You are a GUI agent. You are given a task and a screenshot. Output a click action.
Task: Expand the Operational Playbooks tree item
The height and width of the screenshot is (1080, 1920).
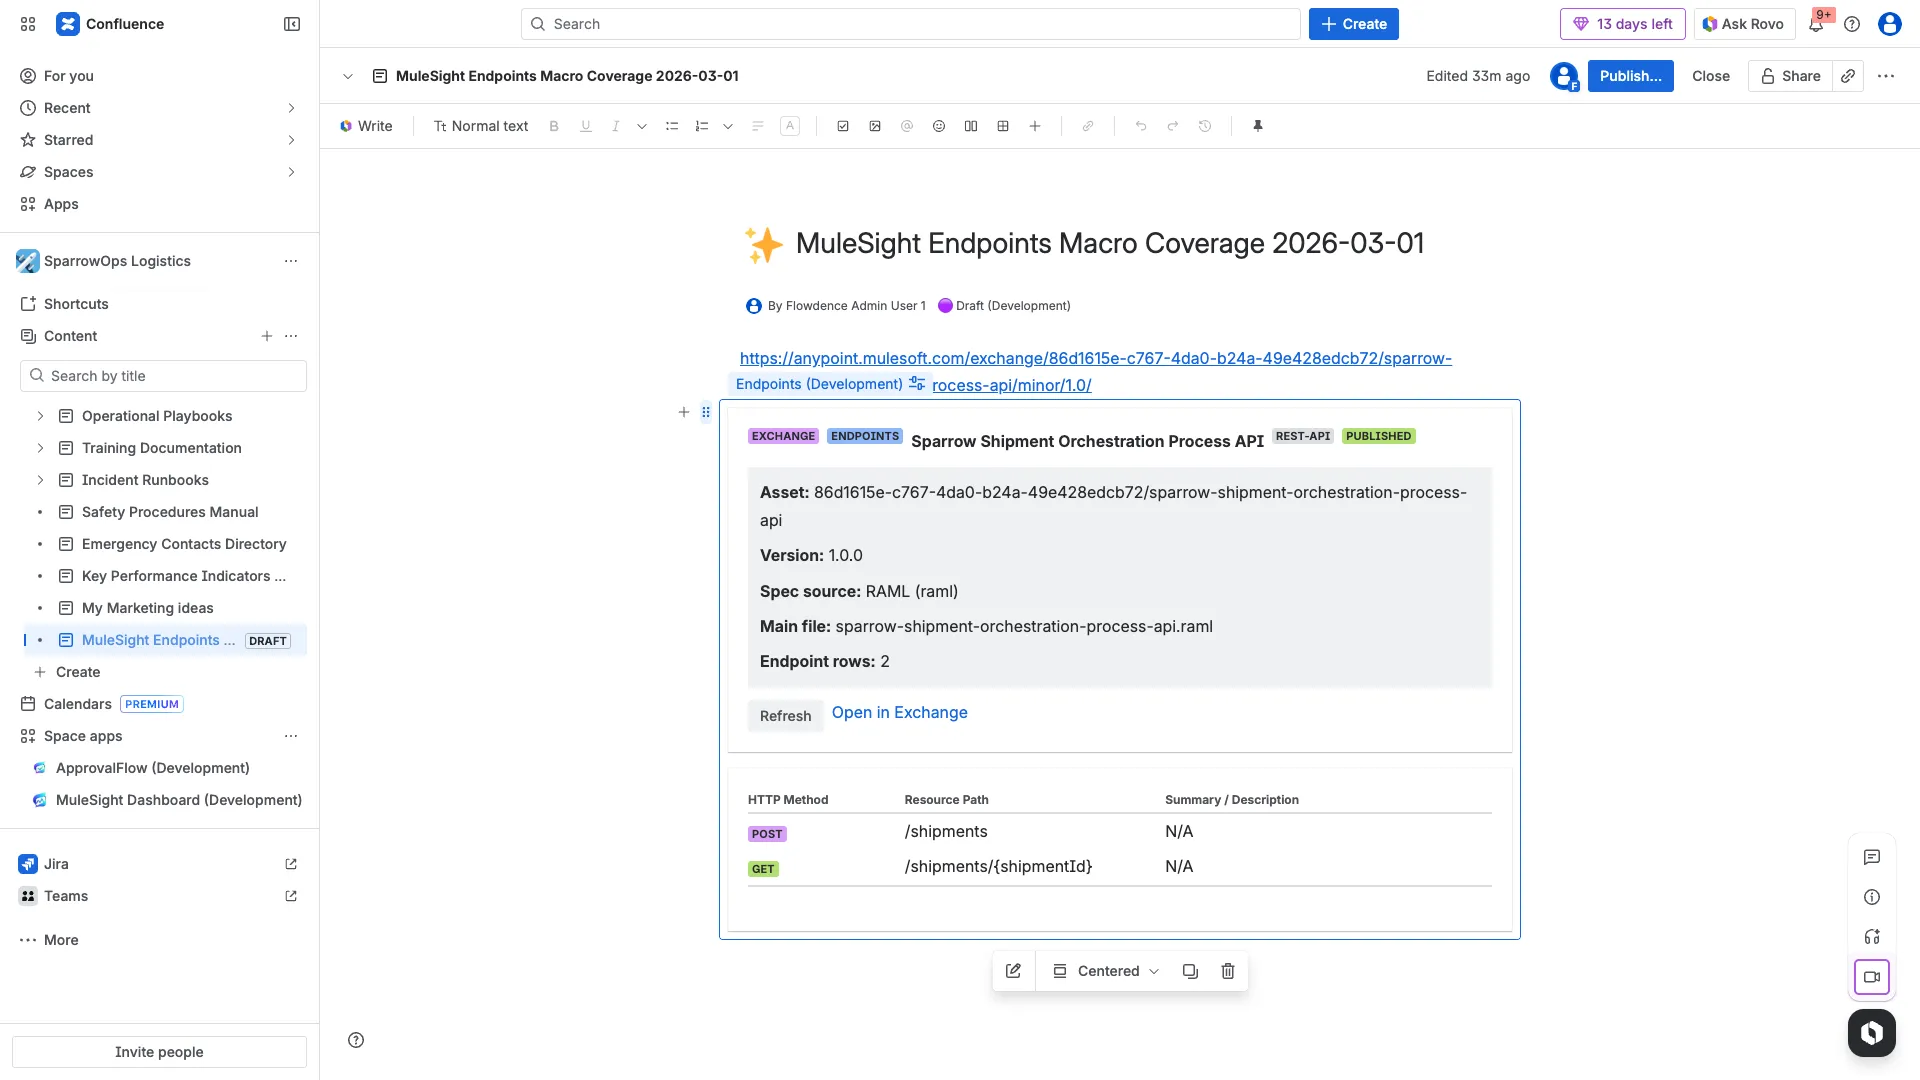coord(39,416)
